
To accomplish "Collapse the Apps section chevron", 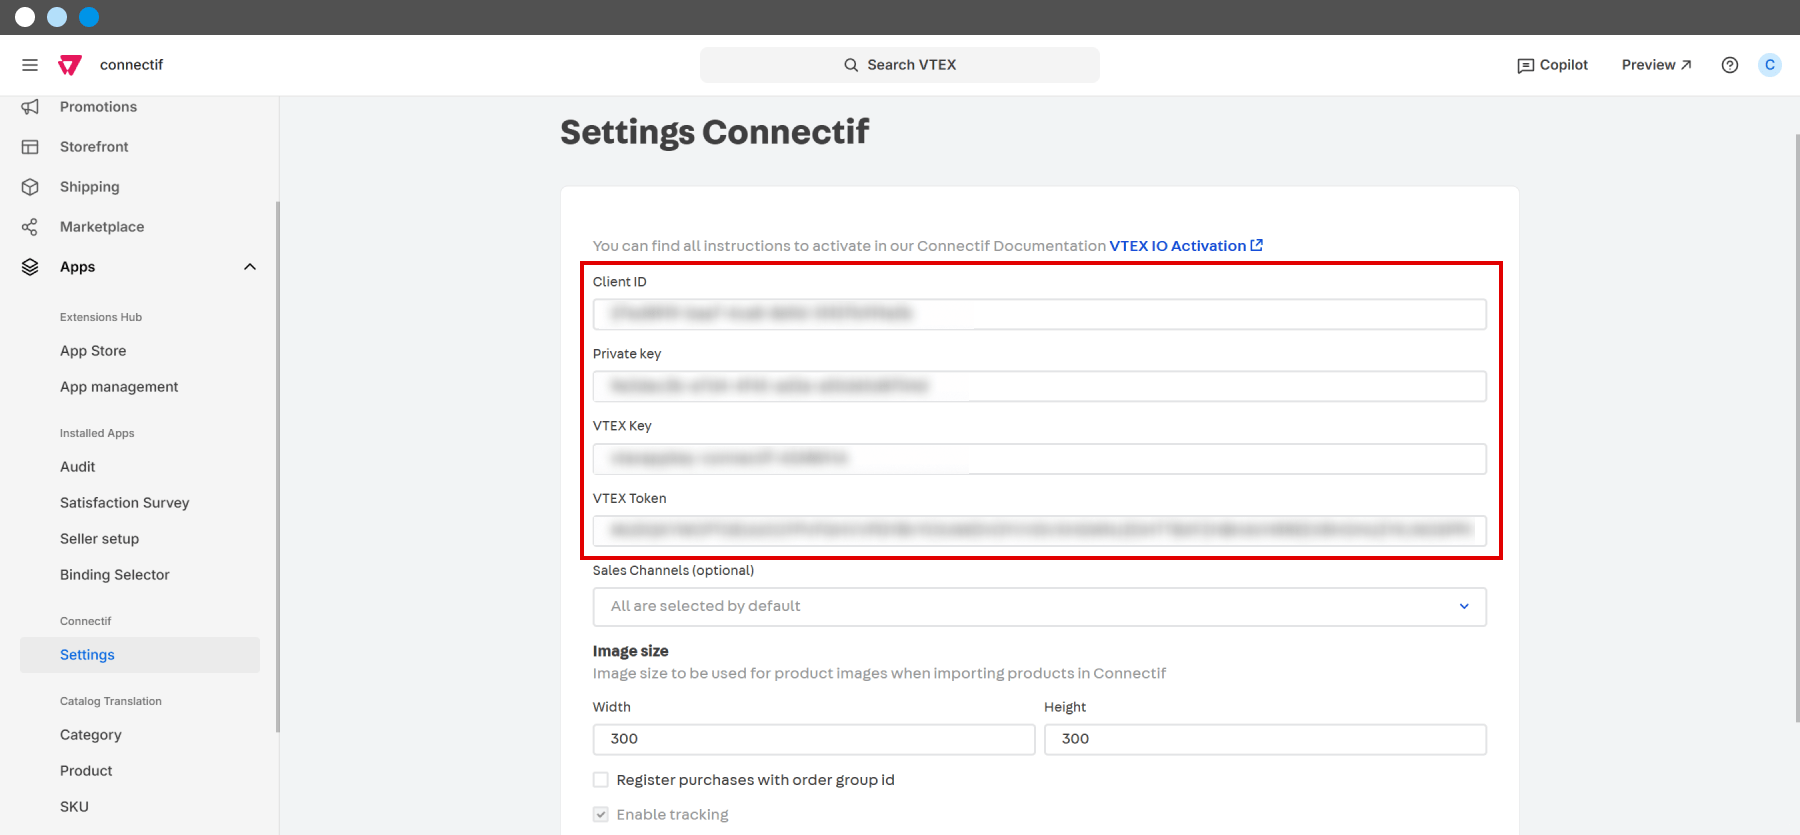I will point(250,267).
